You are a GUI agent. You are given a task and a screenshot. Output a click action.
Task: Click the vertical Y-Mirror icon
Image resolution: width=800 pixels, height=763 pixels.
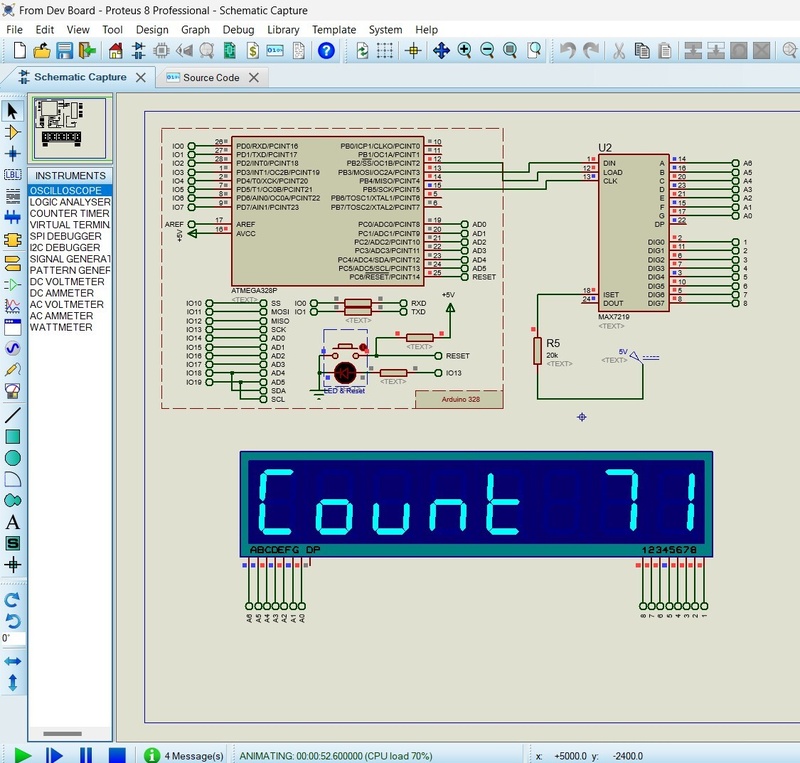coord(13,682)
